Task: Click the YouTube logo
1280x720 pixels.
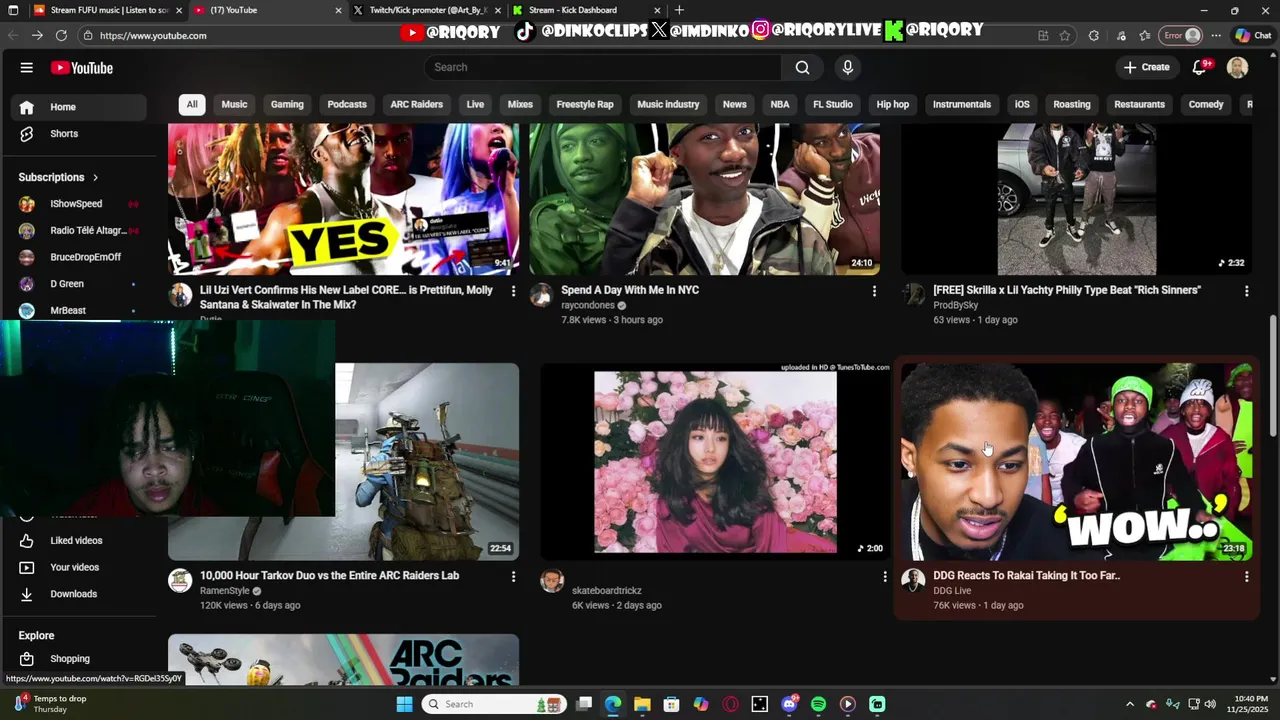Action: pyautogui.click(x=82, y=68)
